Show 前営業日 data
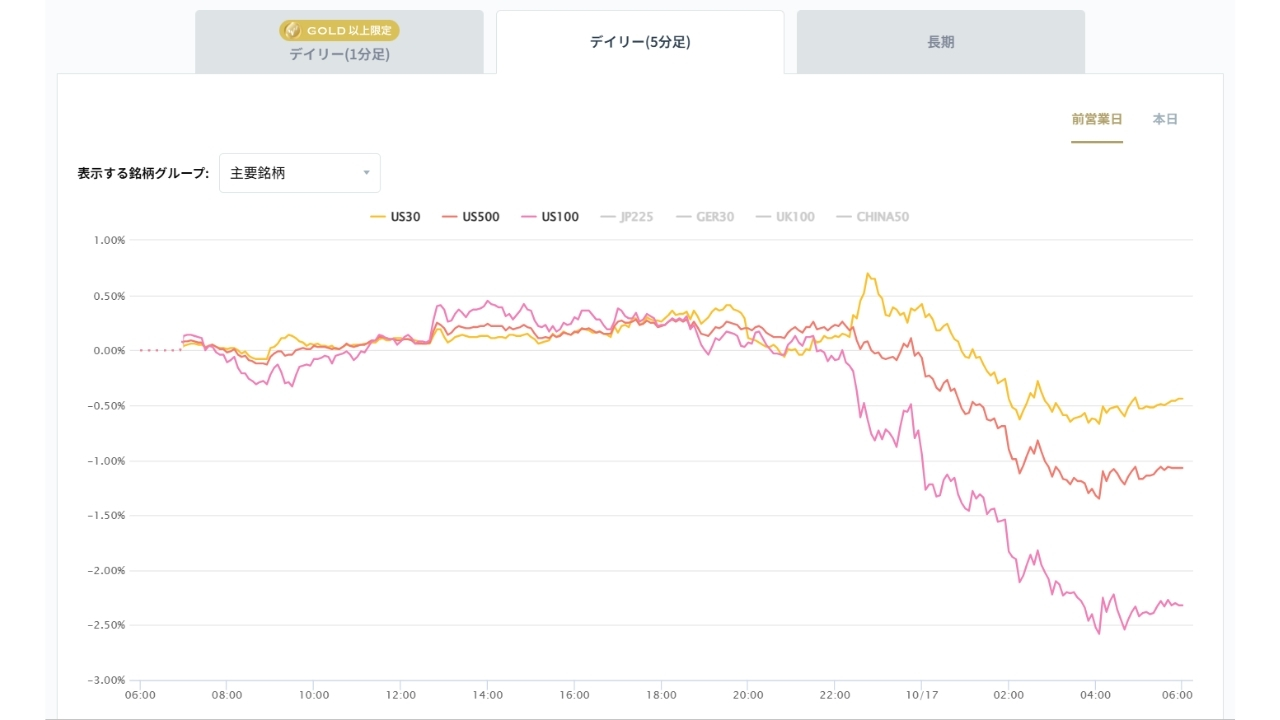This screenshot has height=720, width=1280. [1097, 119]
